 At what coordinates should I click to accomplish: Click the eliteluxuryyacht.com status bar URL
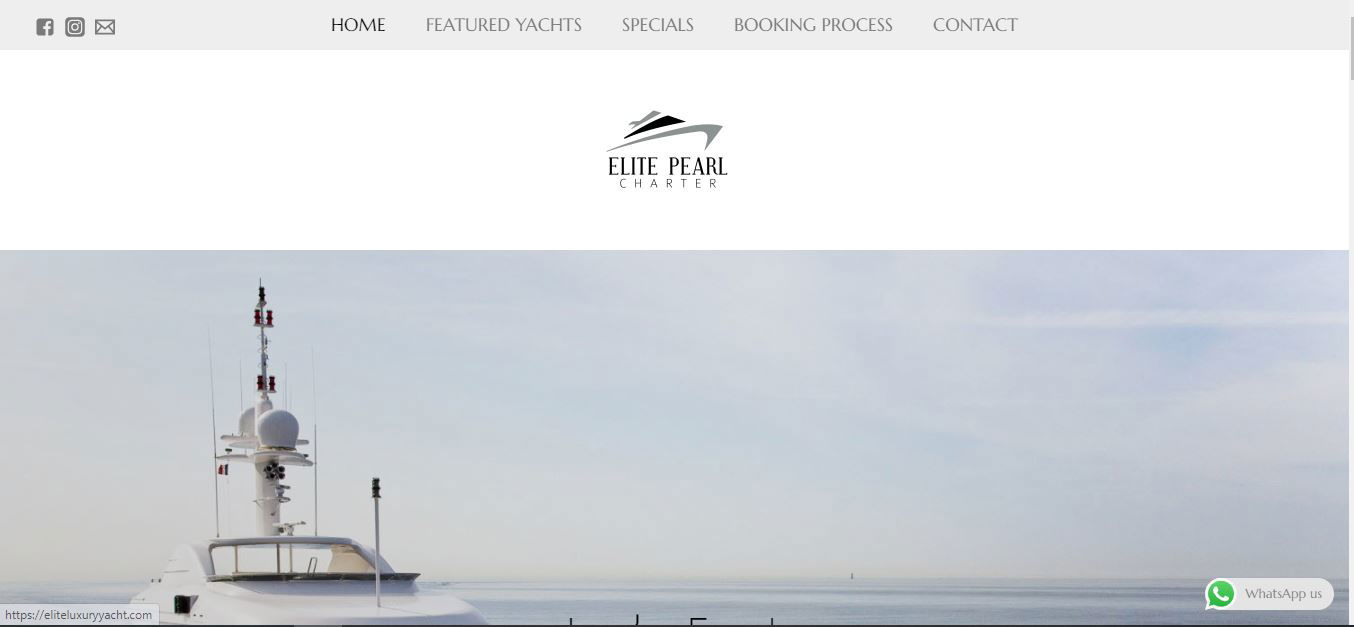pyautogui.click(x=79, y=615)
